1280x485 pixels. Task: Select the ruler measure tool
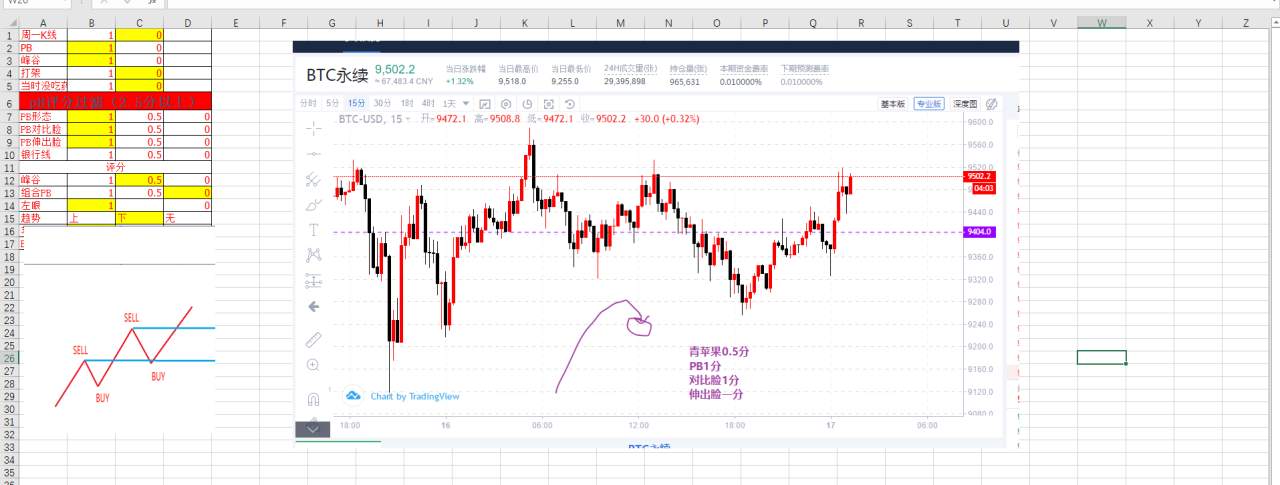pyautogui.click(x=313, y=340)
